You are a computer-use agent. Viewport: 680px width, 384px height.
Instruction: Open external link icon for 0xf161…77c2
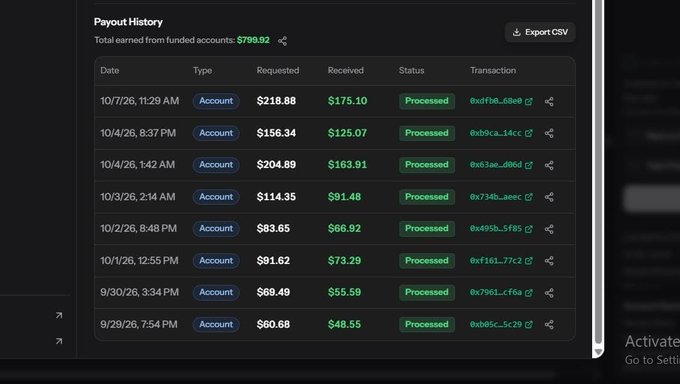[x=529, y=261]
